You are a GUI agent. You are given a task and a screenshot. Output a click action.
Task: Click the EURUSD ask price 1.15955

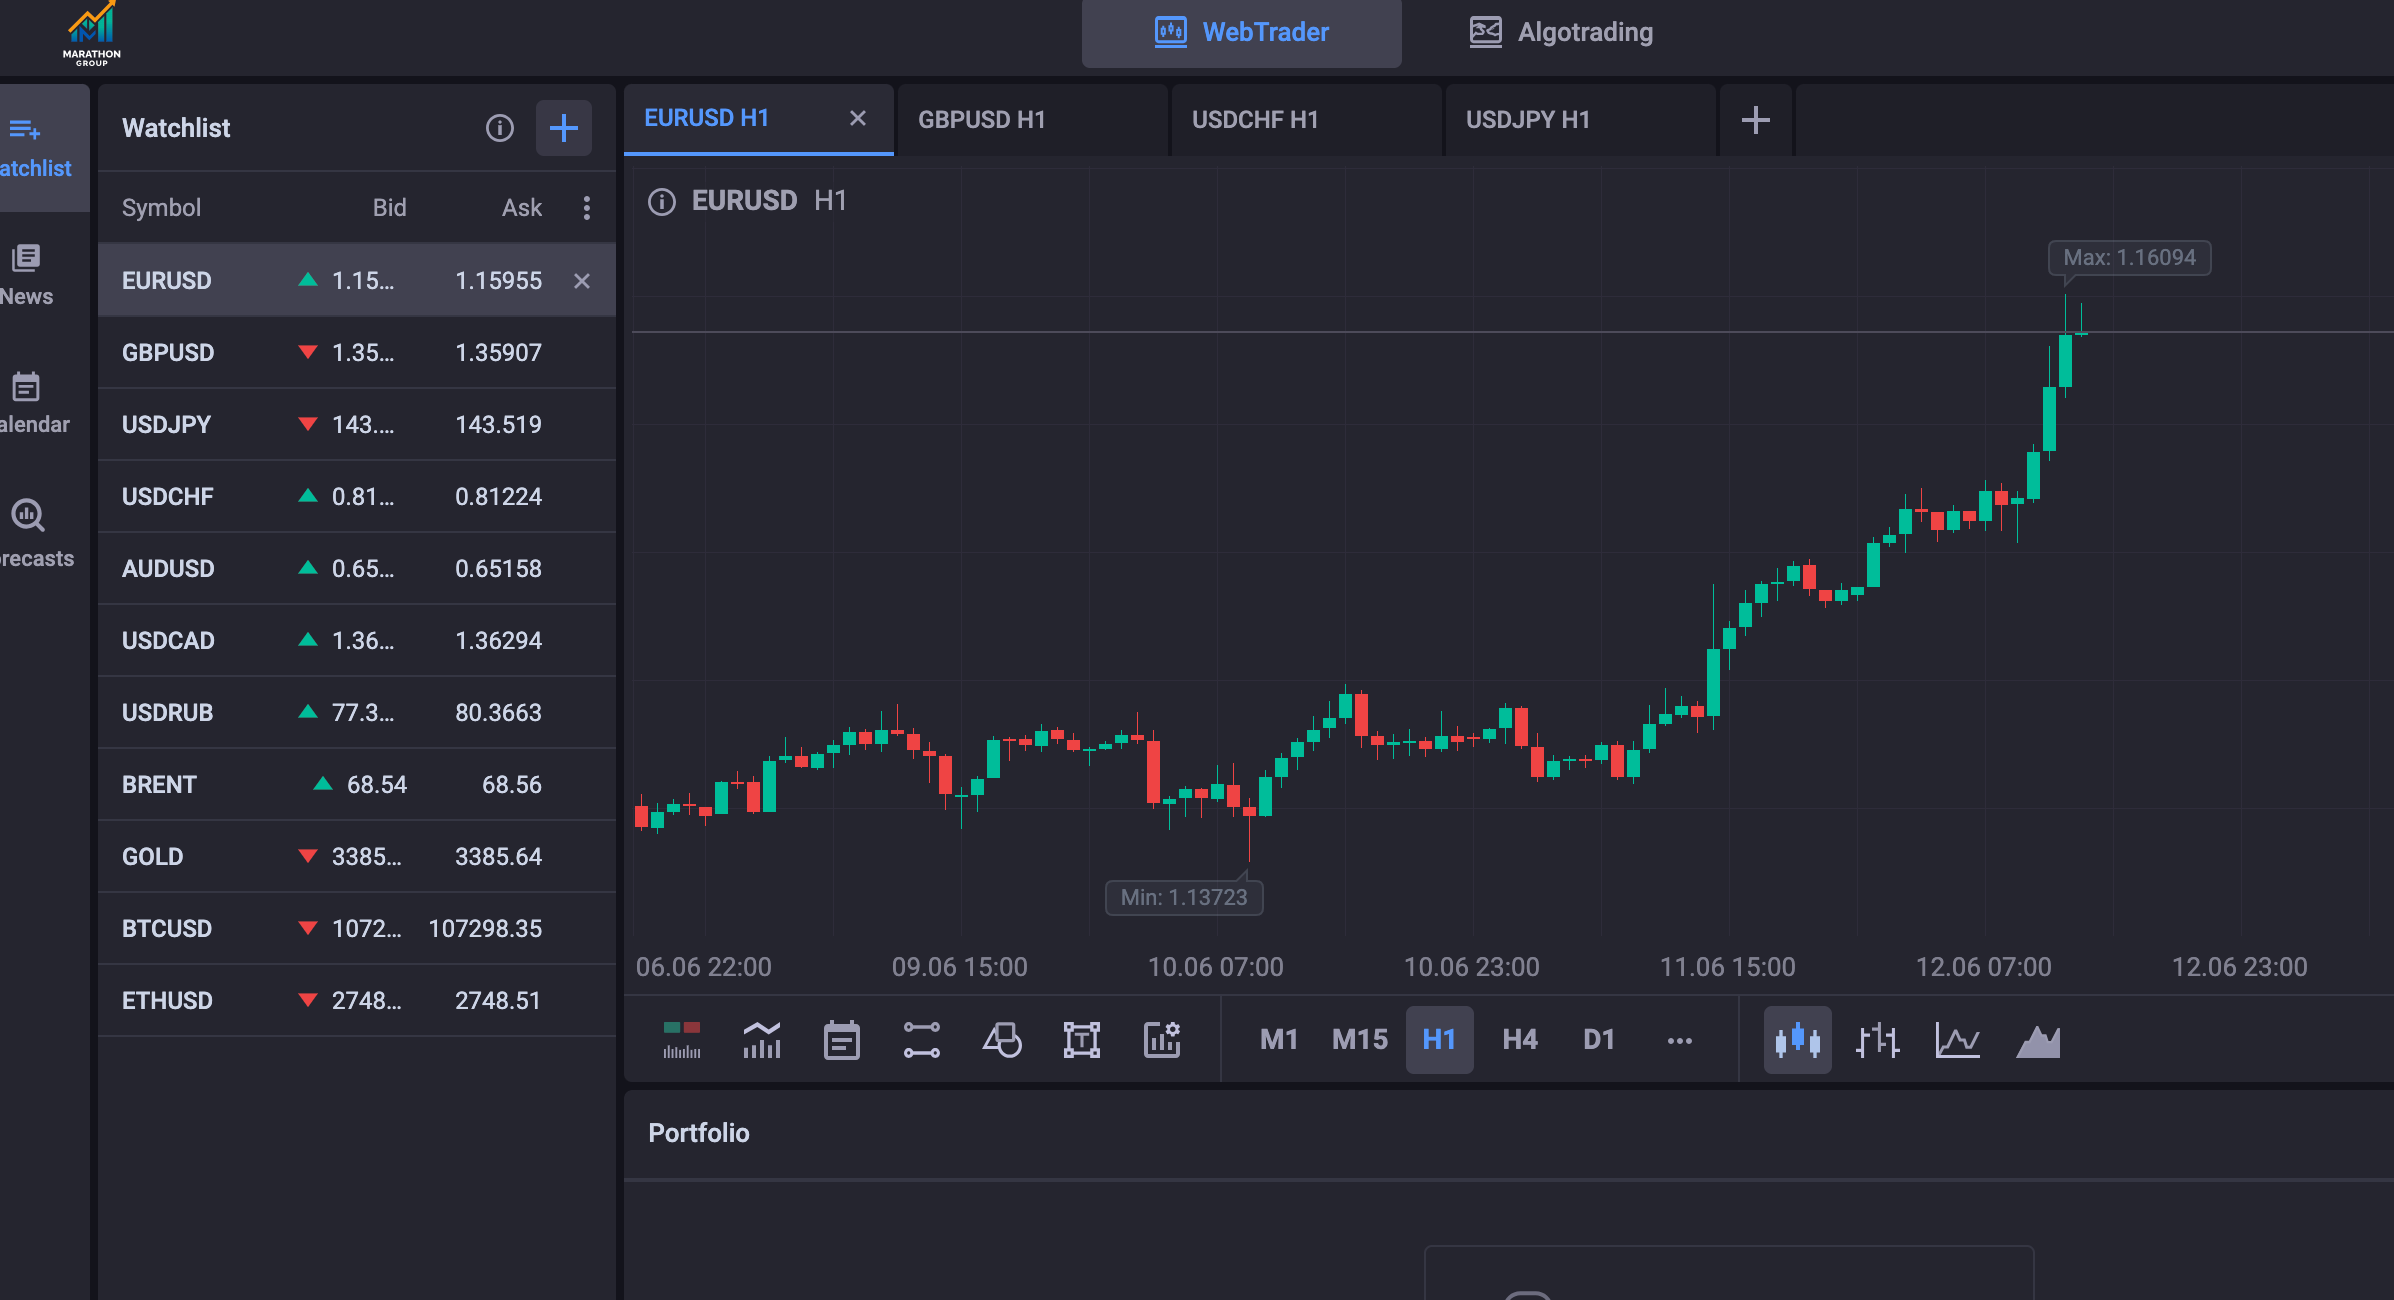(x=499, y=281)
